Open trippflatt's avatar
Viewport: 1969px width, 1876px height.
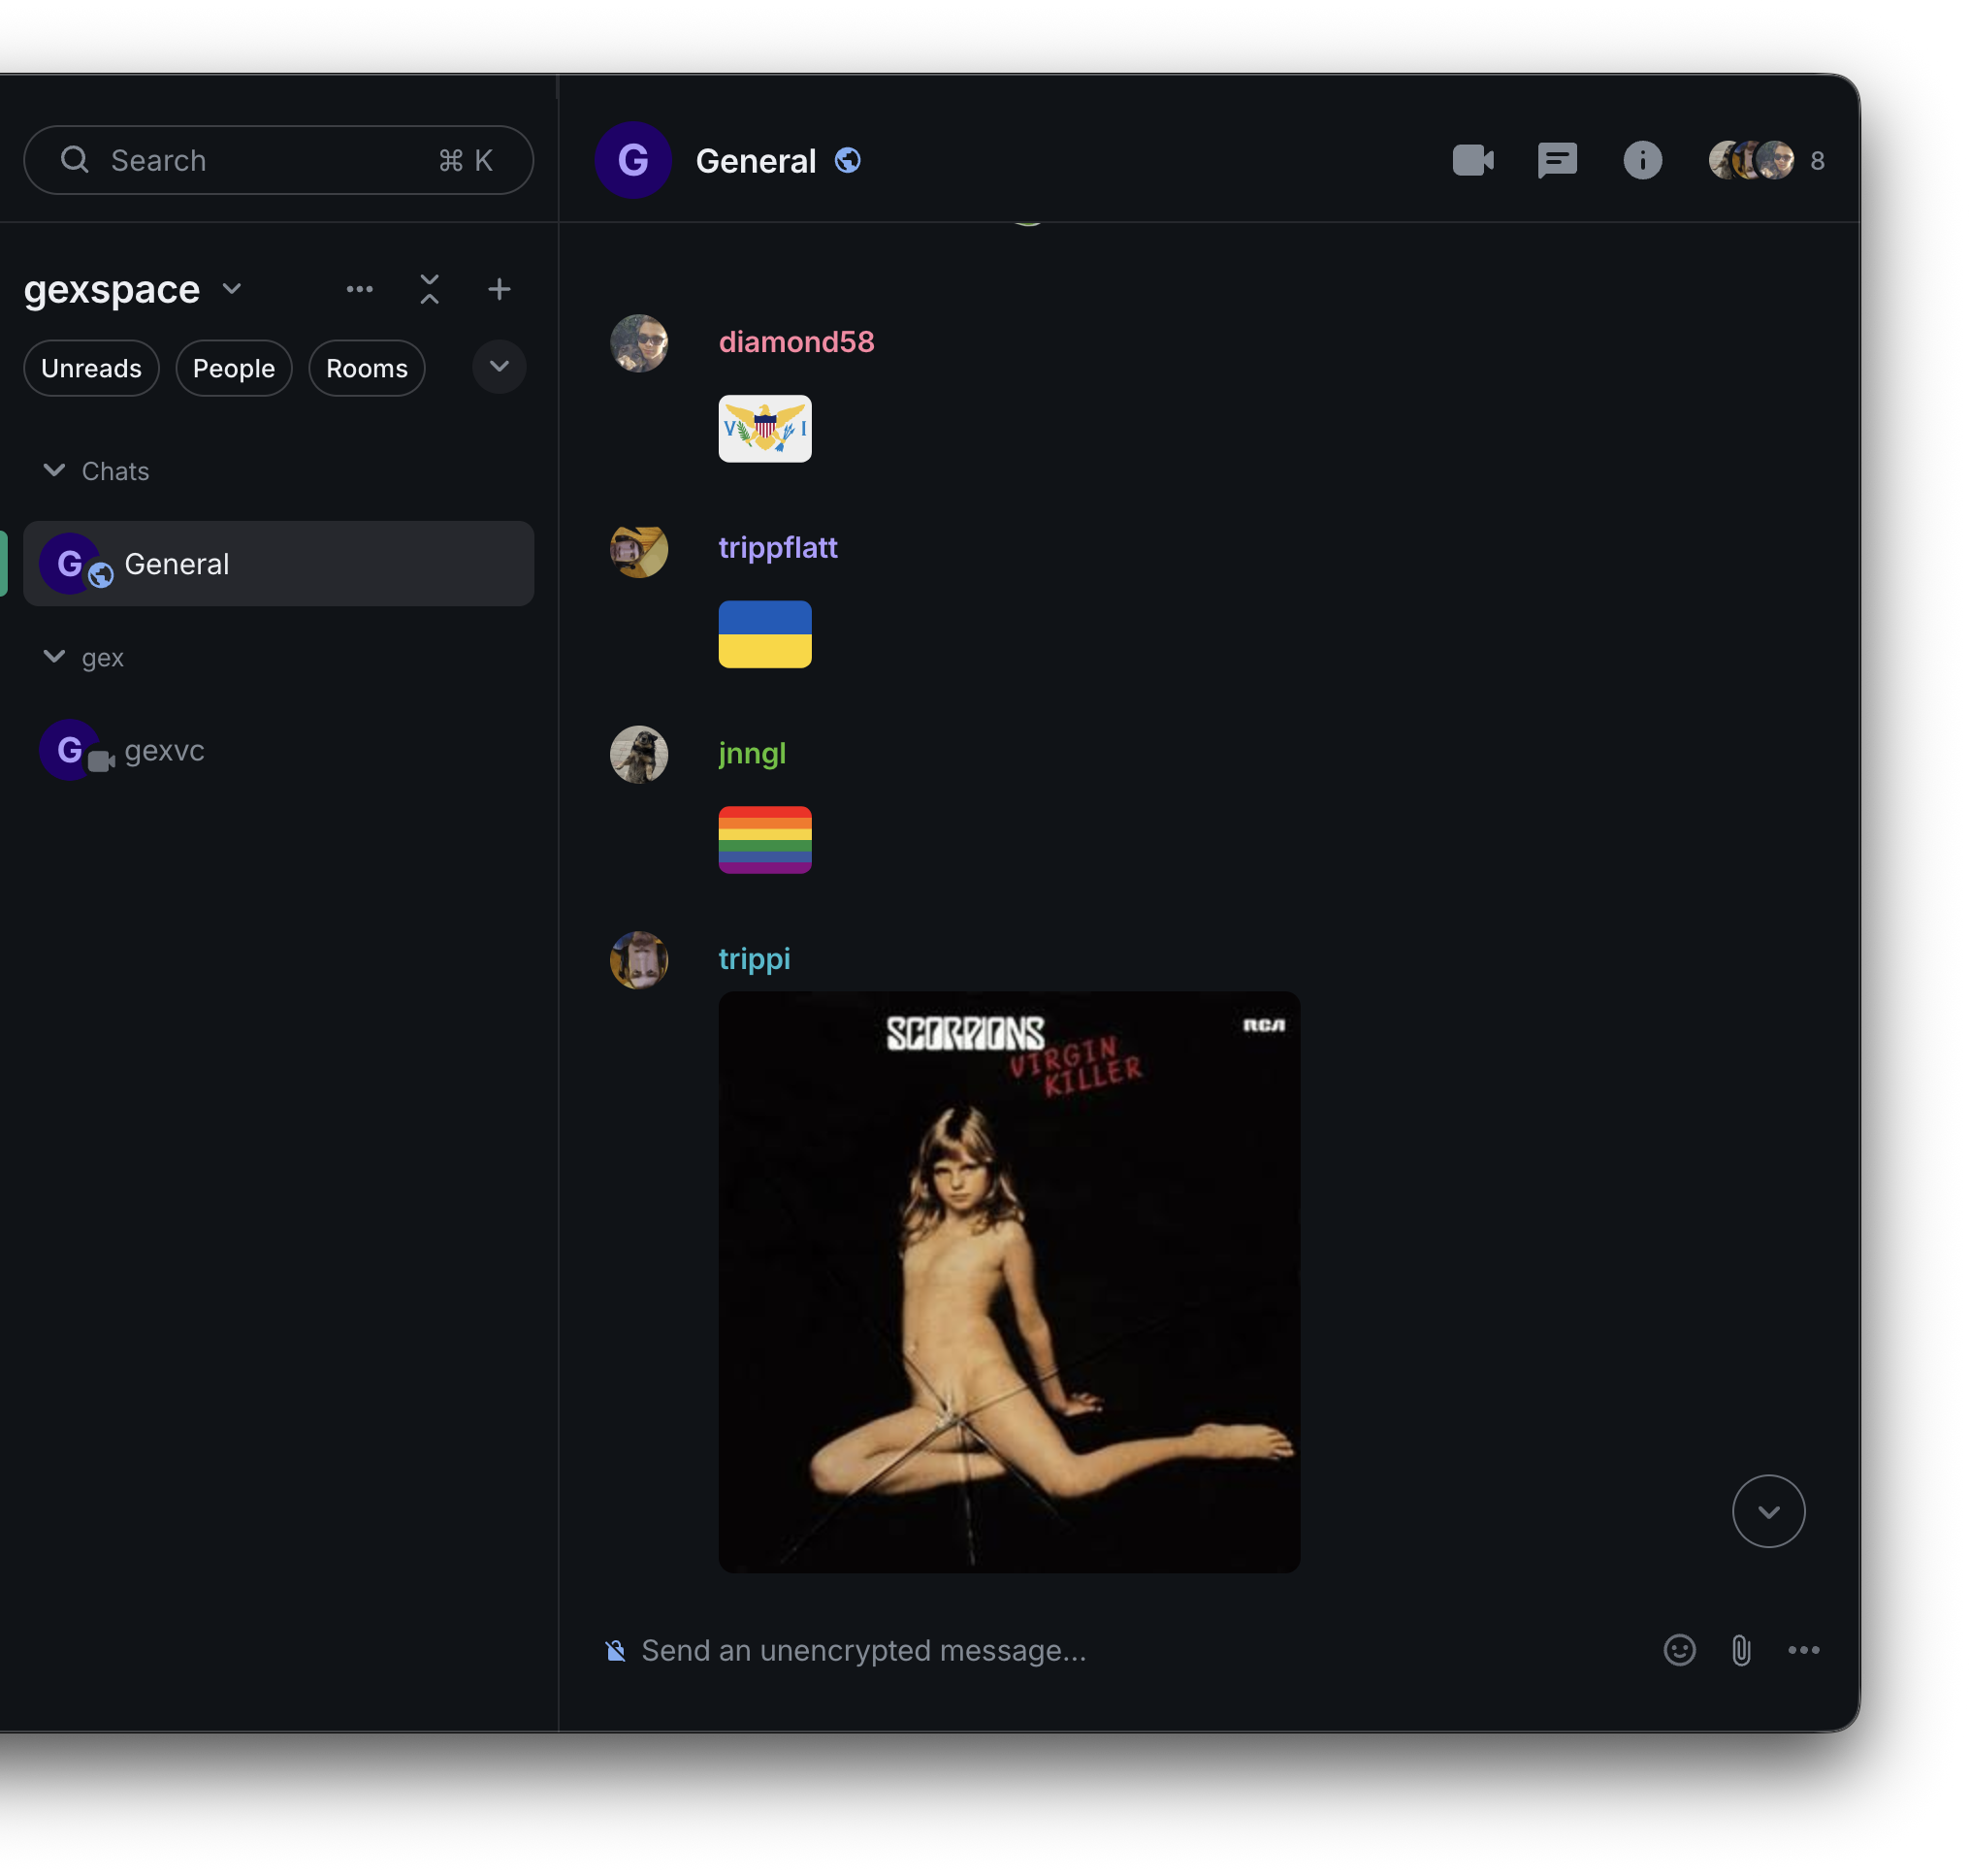(639, 549)
